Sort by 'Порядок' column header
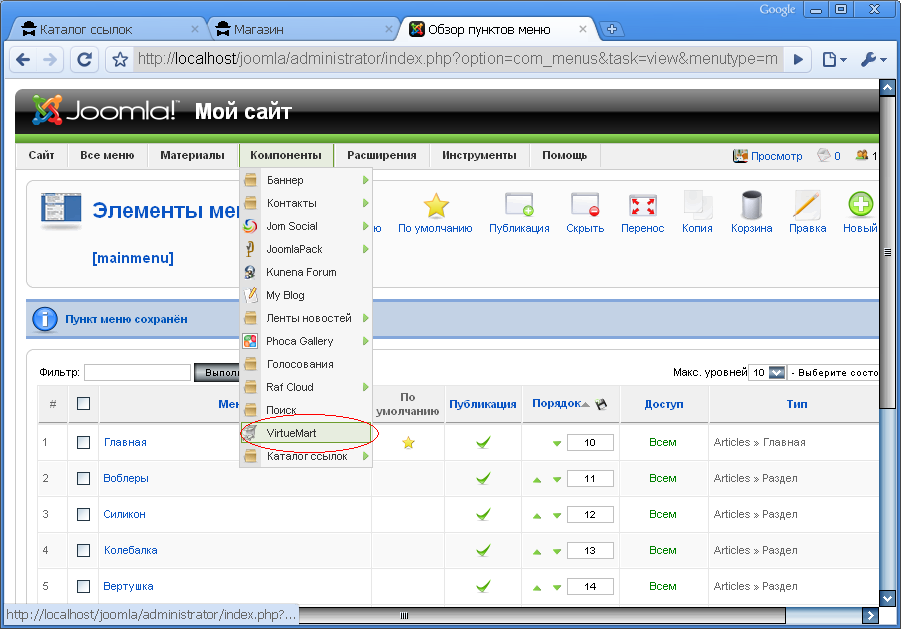The image size is (901, 629). [x=556, y=403]
